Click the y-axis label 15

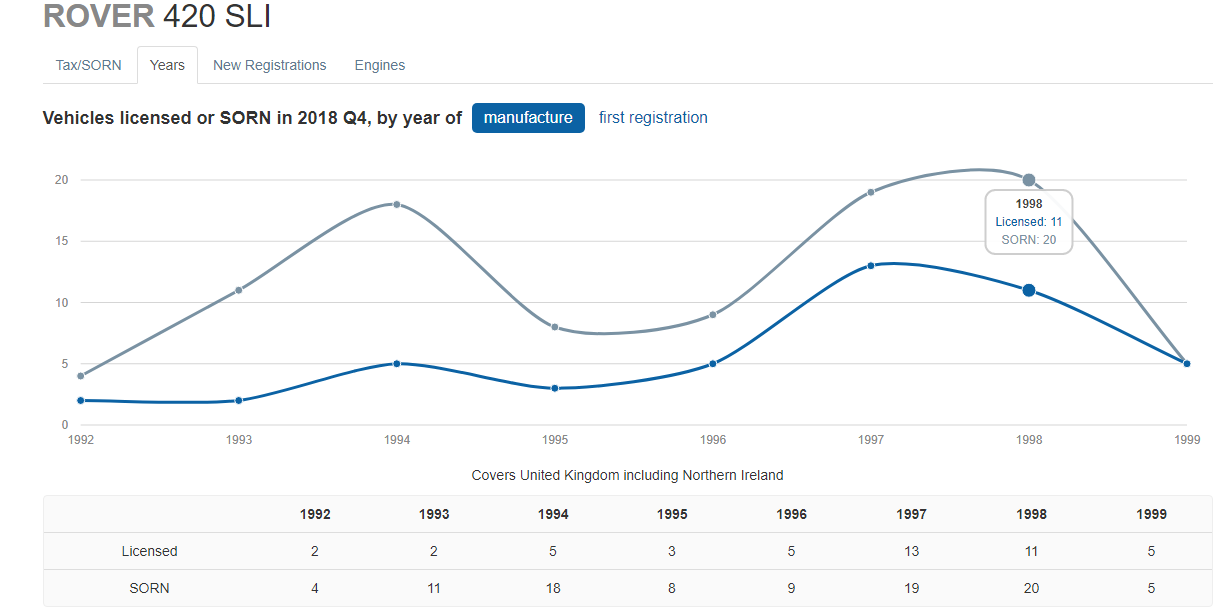[61, 241]
